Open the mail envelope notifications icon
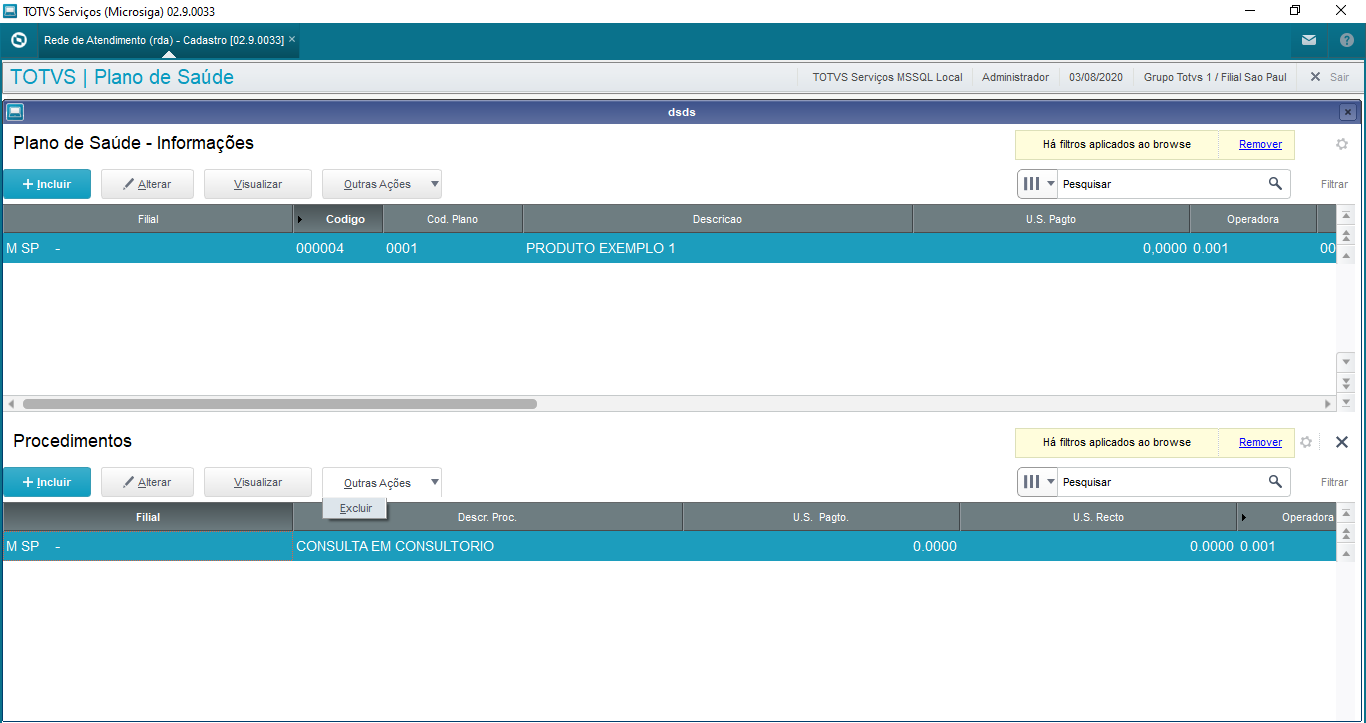 1309,41
